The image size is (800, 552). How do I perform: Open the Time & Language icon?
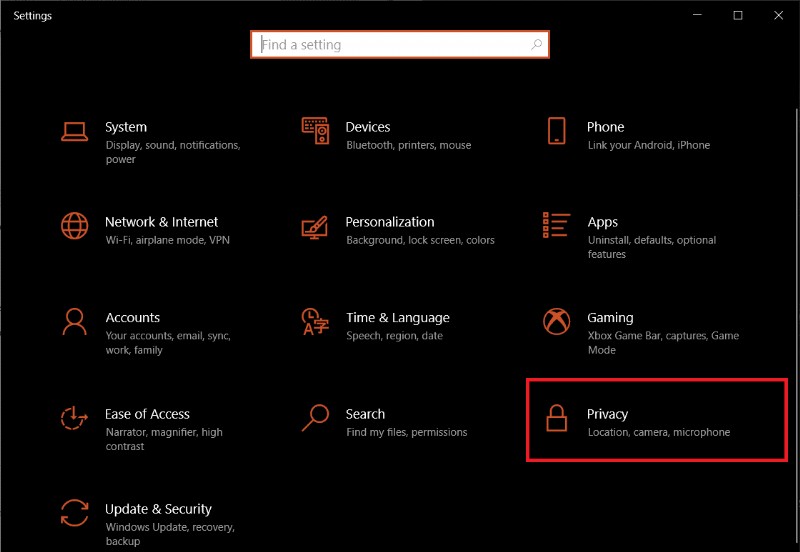click(x=315, y=321)
